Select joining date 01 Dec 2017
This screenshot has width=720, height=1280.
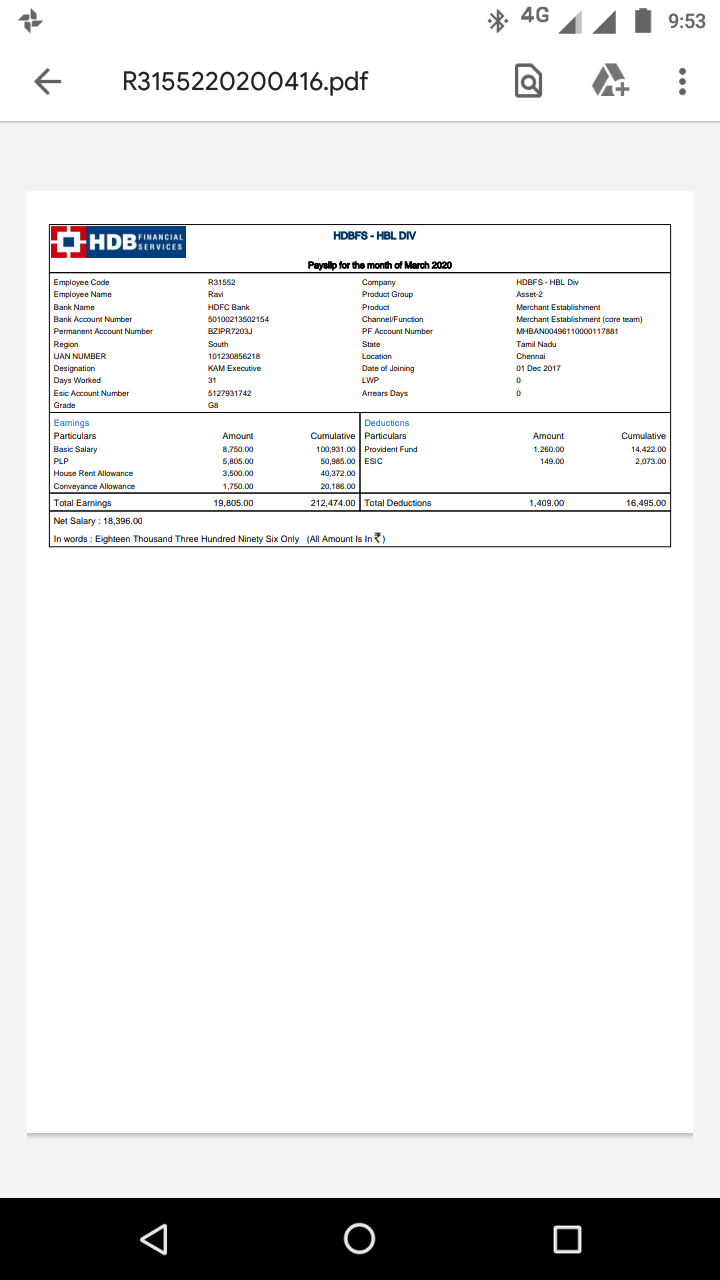click(x=538, y=368)
